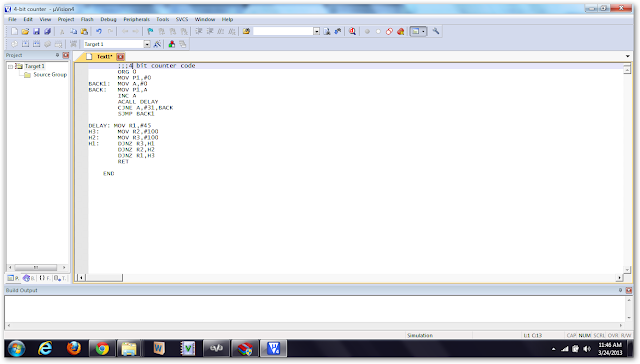
Task: Open the Window menu
Action: click(205, 19)
